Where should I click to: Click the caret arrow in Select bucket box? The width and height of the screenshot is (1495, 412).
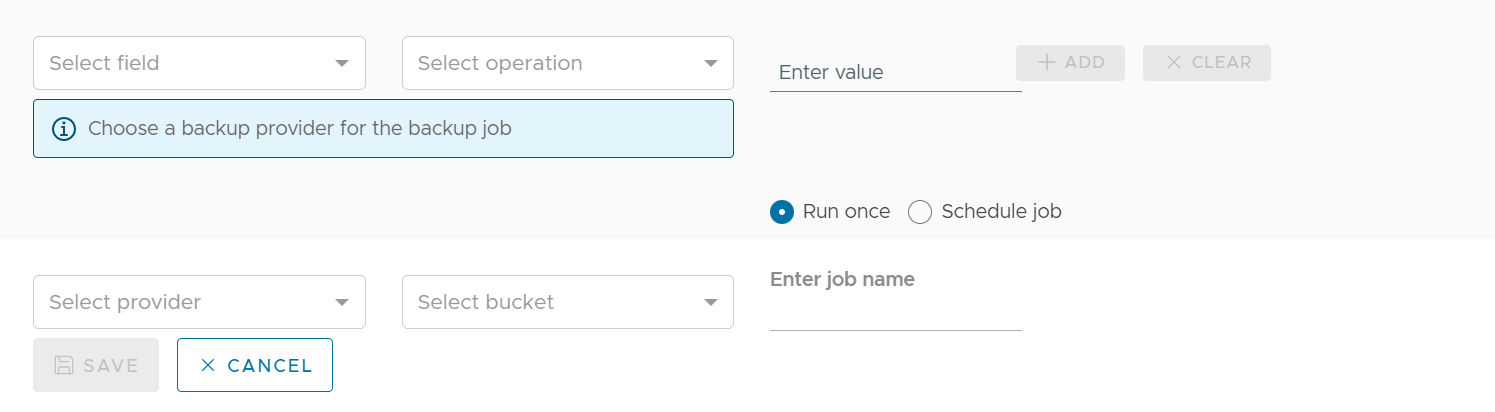pyautogui.click(x=711, y=302)
